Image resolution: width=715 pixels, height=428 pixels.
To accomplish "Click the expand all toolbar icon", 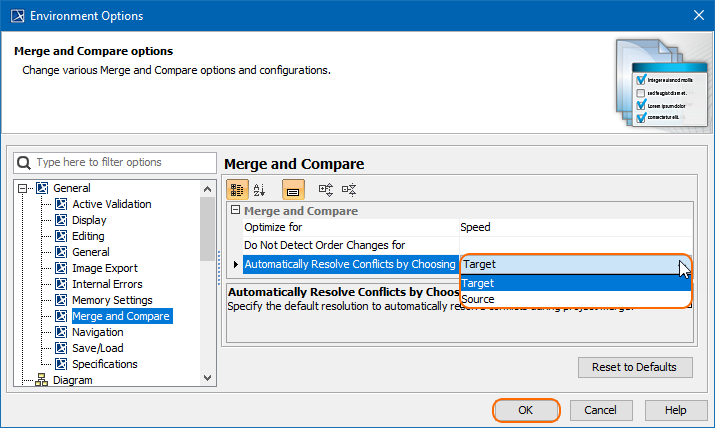I will tap(326, 189).
